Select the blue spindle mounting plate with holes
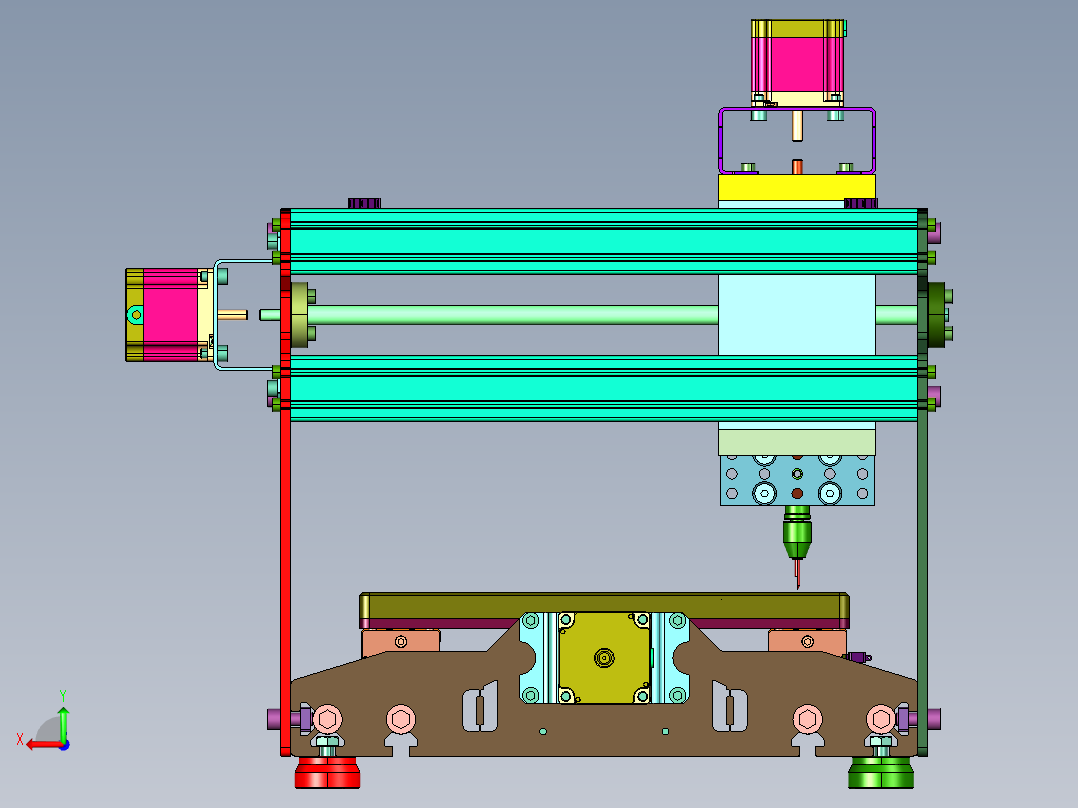 pos(797,480)
